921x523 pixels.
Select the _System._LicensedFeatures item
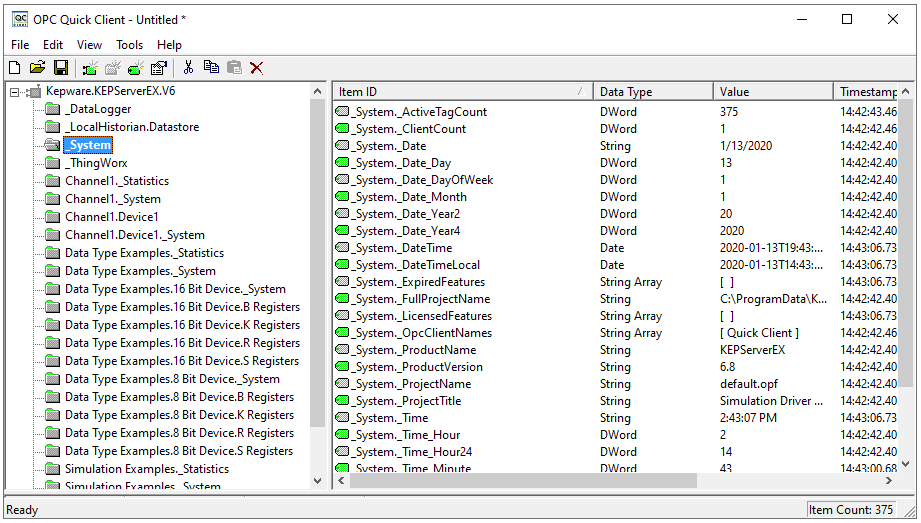pyautogui.click(x=423, y=316)
